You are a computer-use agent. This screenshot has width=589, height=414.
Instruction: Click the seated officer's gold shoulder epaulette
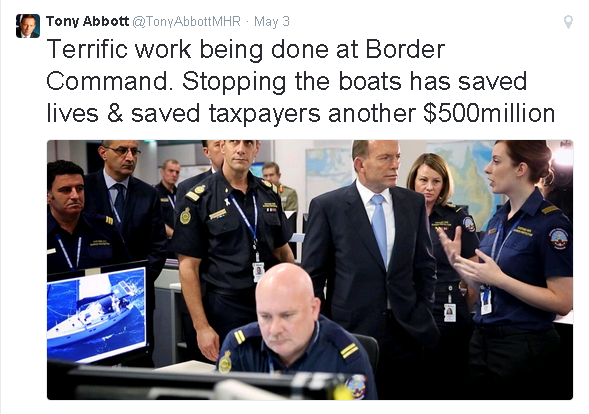(350, 350)
